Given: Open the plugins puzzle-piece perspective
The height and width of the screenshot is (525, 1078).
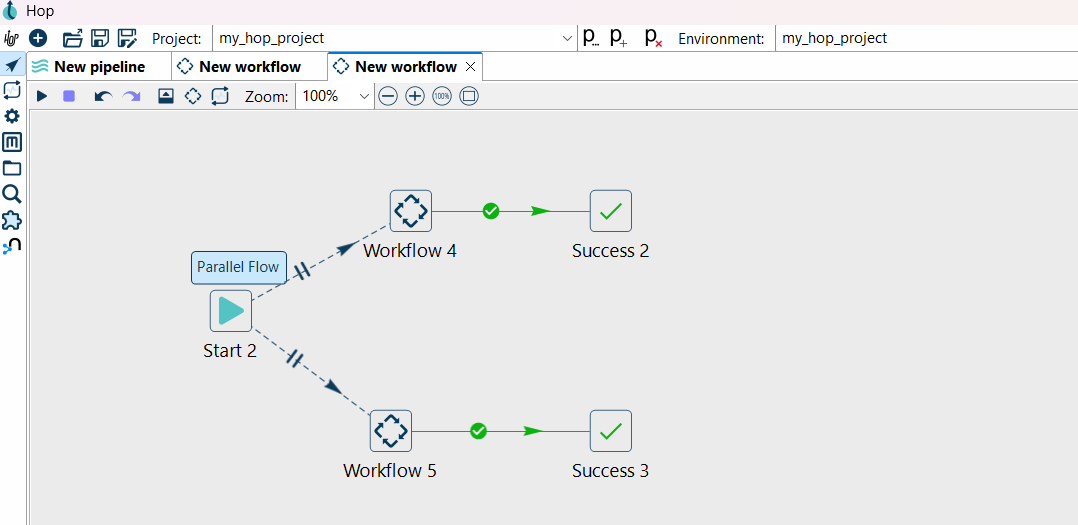Looking at the screenshot, I should coord(12,220).
